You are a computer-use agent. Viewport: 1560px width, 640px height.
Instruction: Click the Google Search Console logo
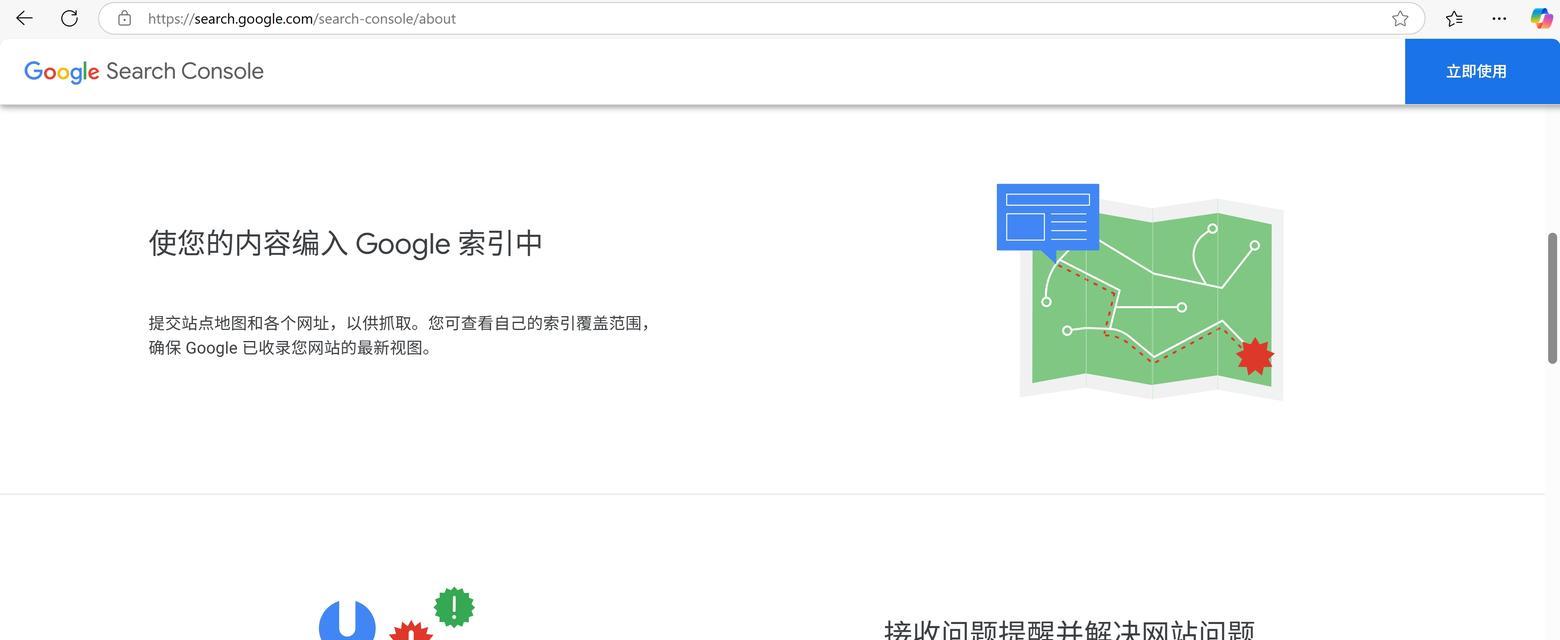point(144,72)
